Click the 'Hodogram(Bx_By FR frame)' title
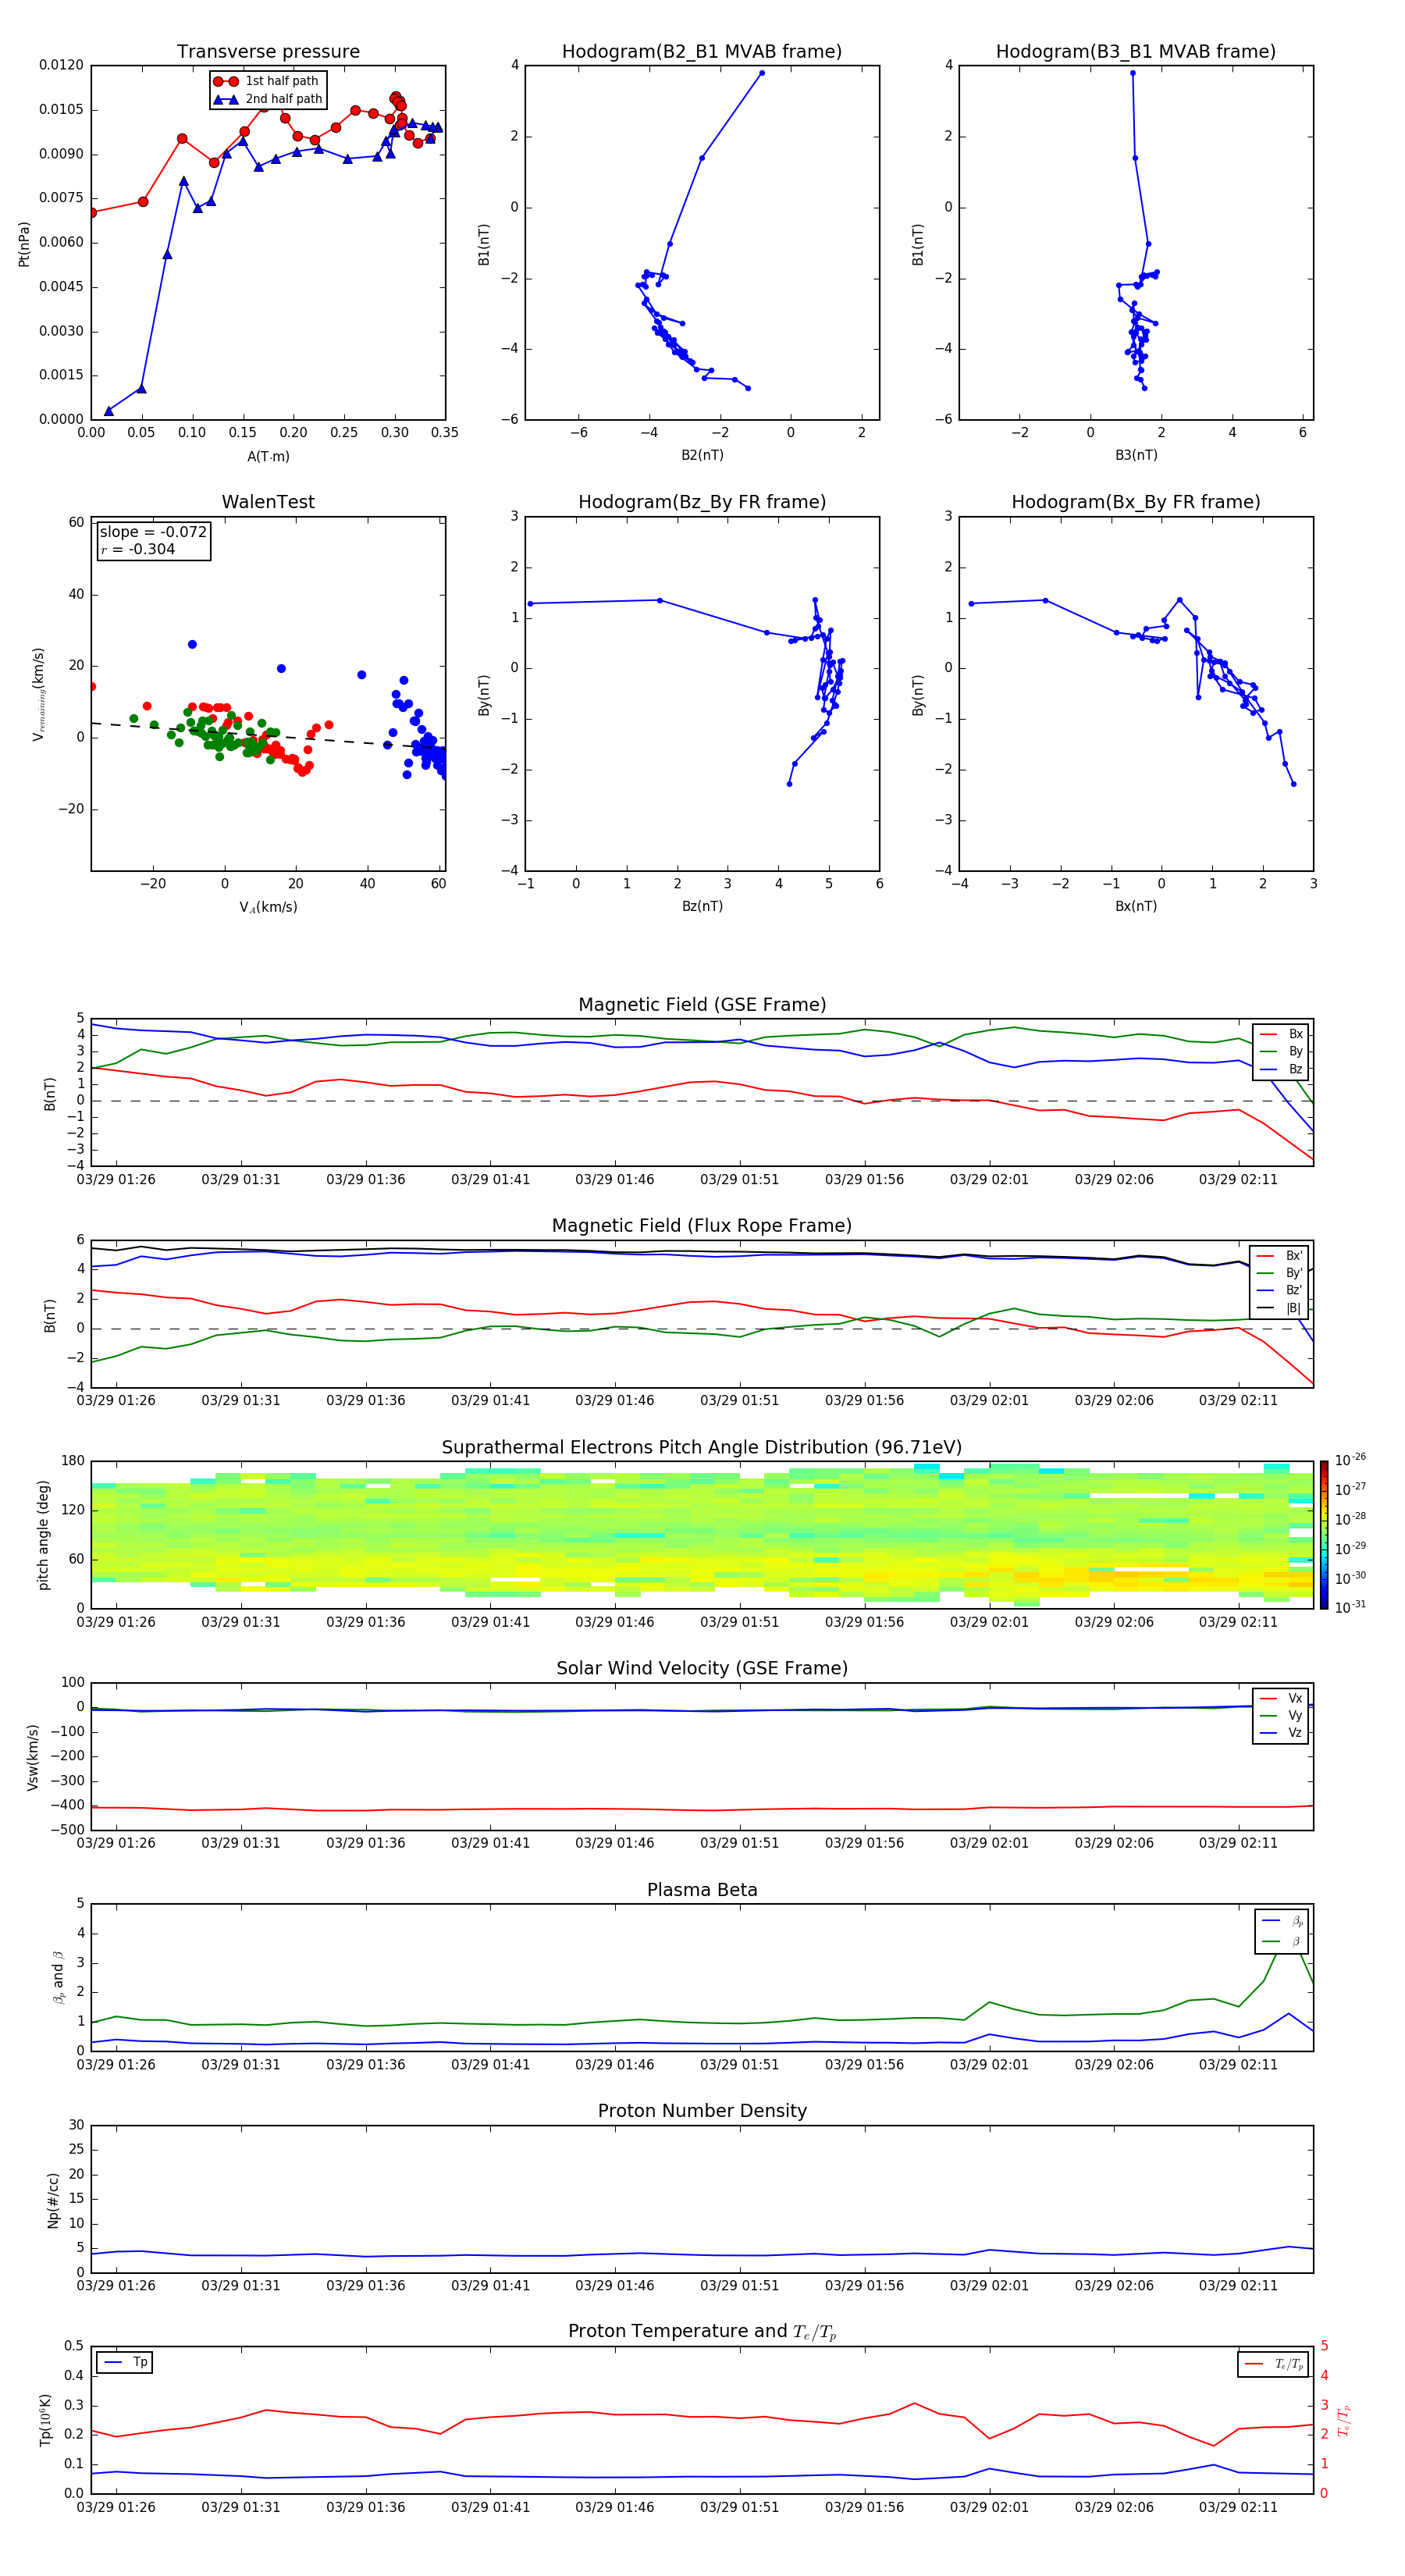Screen dimensions: 1405x2576 [x=1135, y=502]
